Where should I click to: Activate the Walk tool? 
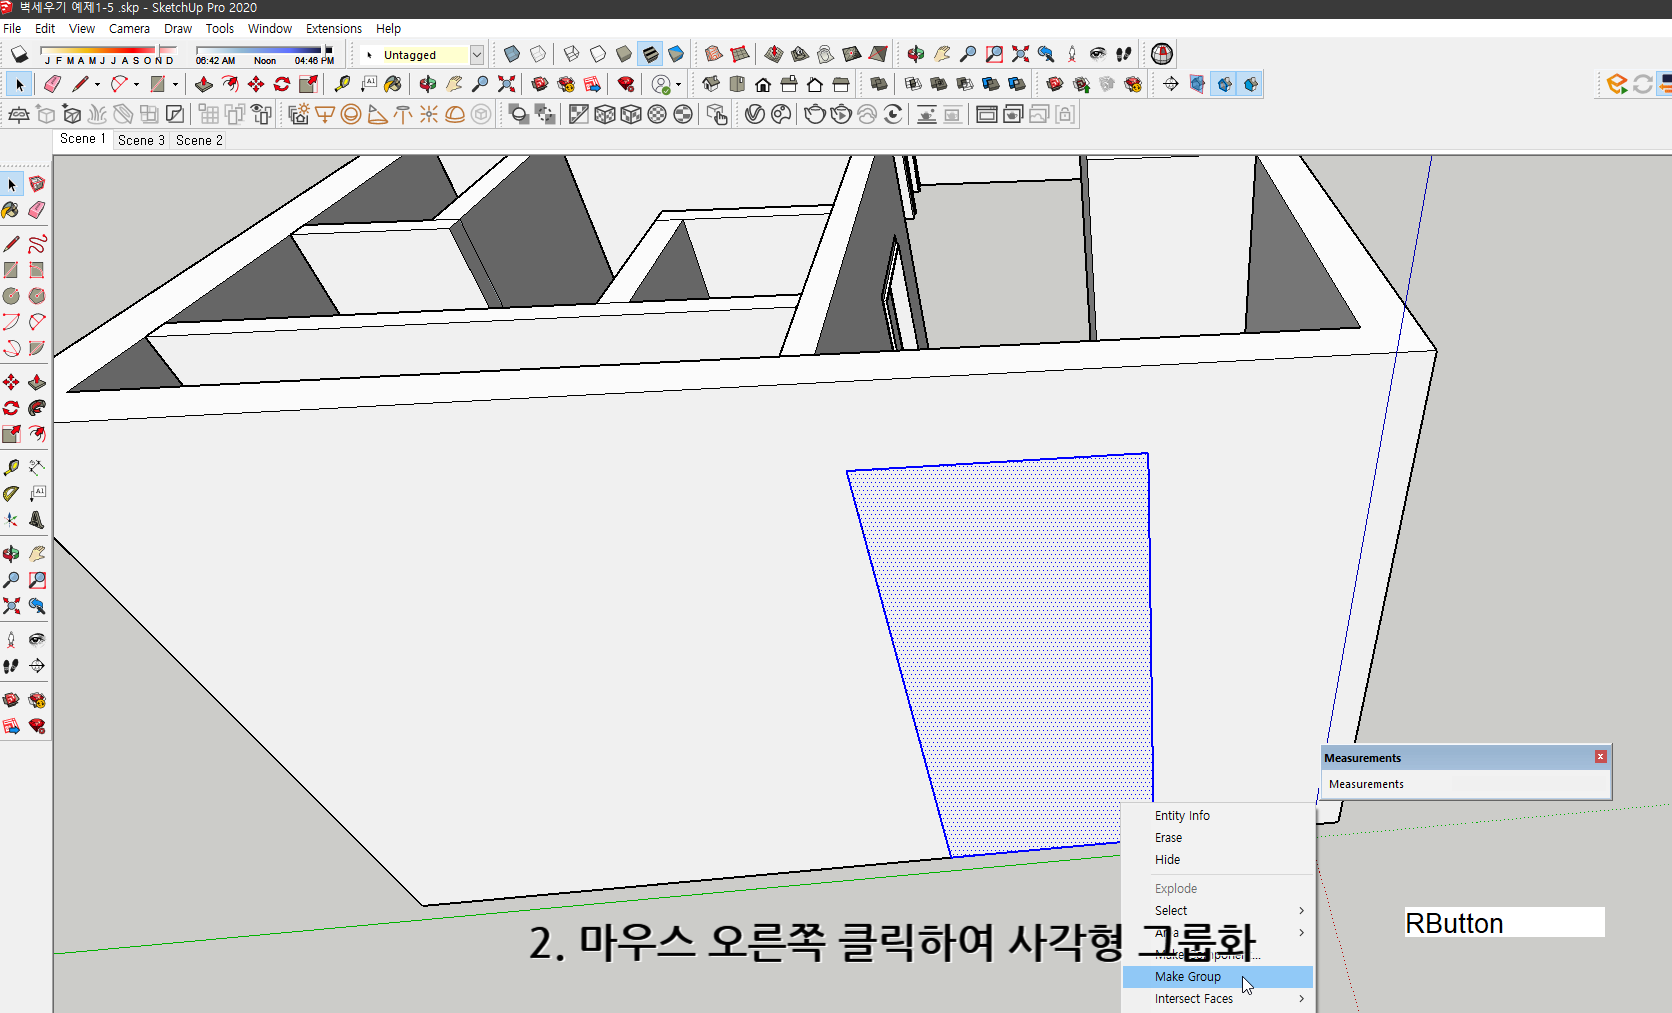(x=11, y=666)
